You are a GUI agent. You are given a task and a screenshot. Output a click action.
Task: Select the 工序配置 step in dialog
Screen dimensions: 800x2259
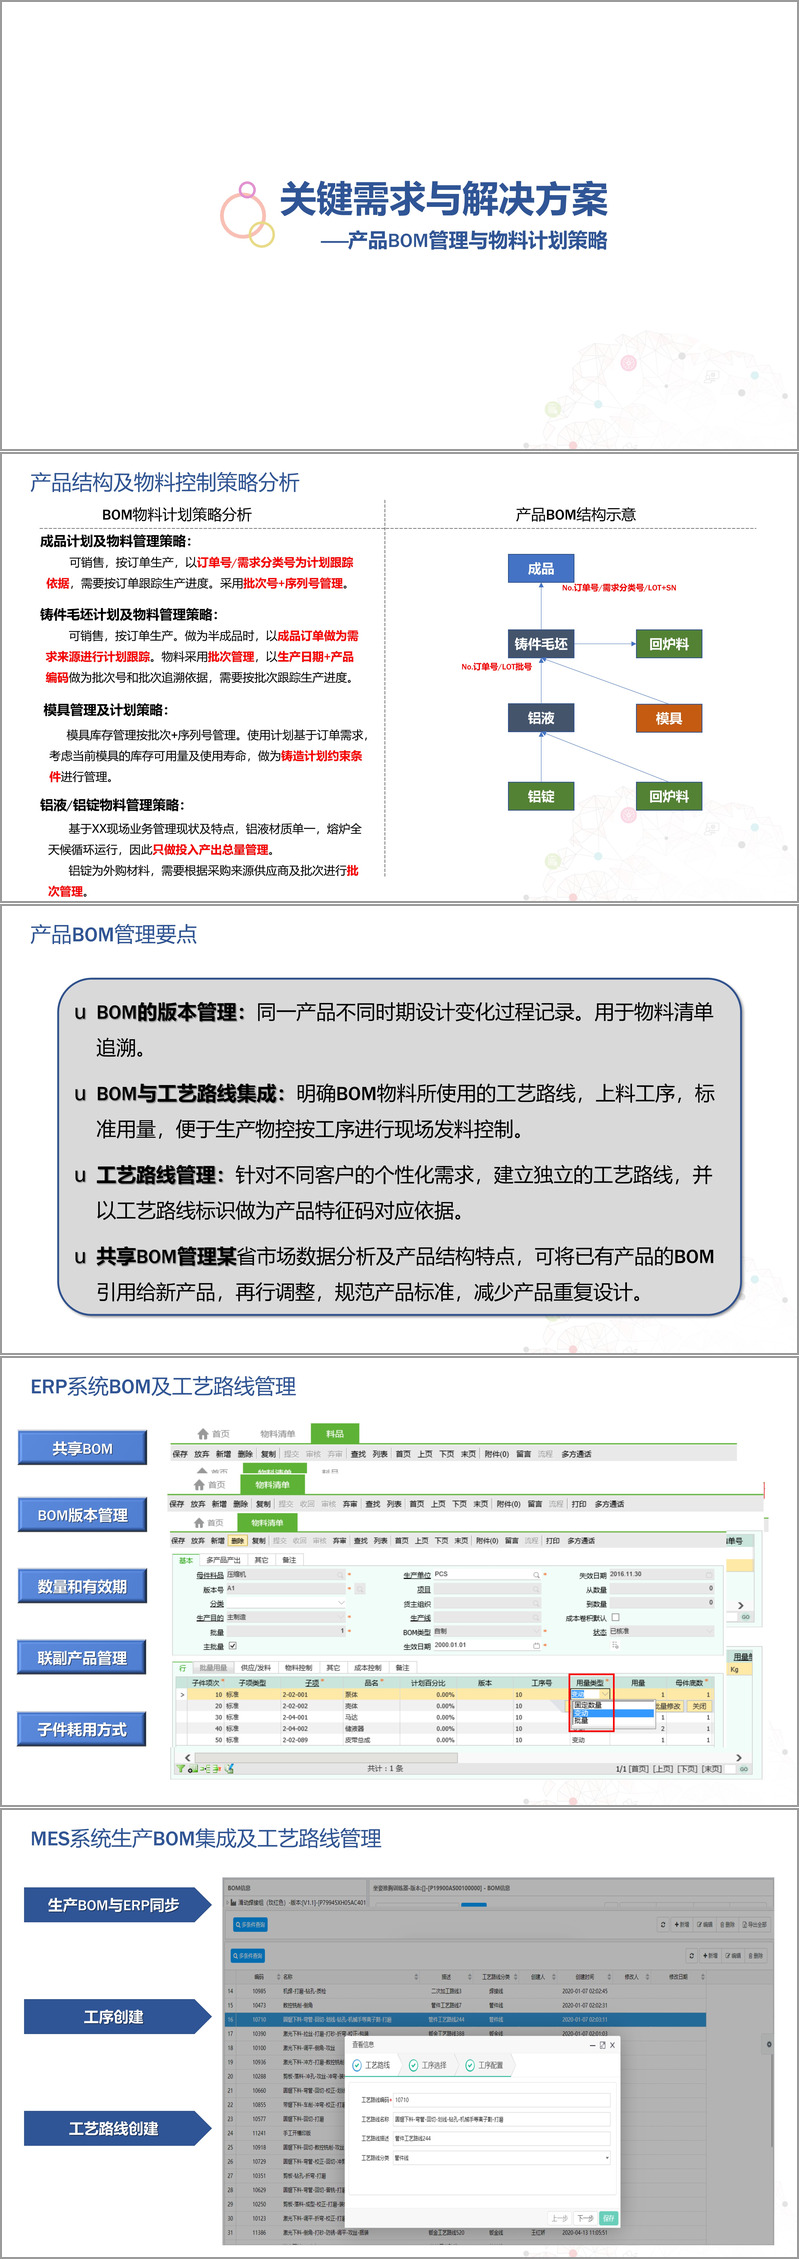coord(484,2065)
